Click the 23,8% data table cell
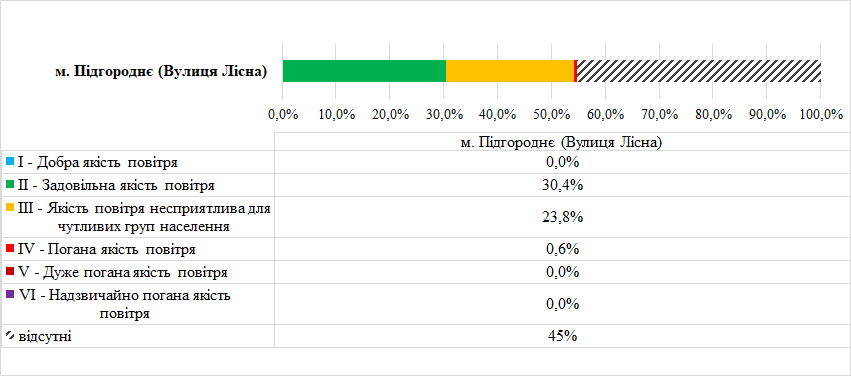This screenshot has width=851, height=376. 562,217
